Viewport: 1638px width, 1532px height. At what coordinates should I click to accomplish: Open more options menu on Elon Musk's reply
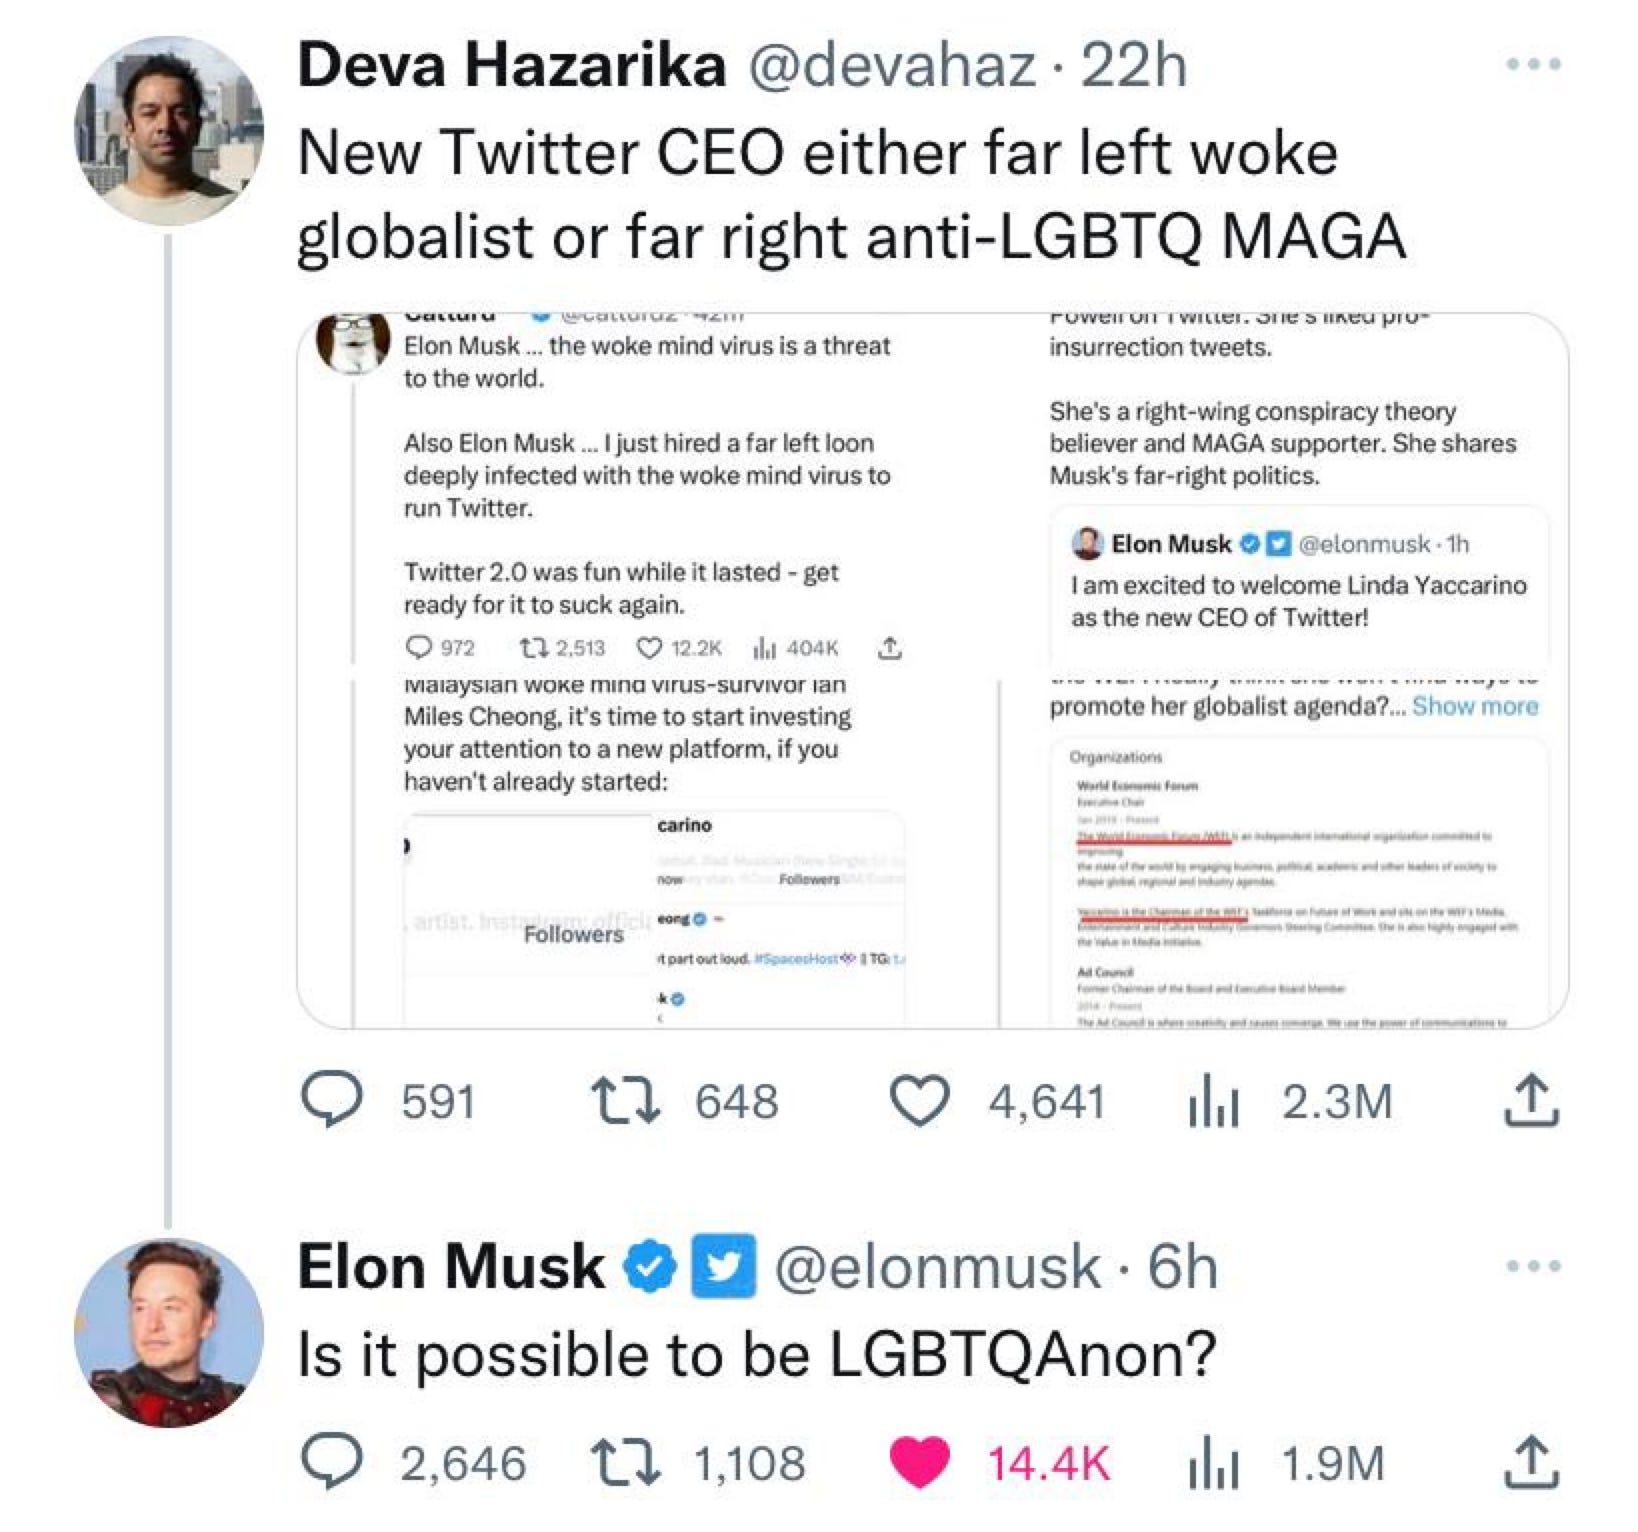click(1533, 1266)
